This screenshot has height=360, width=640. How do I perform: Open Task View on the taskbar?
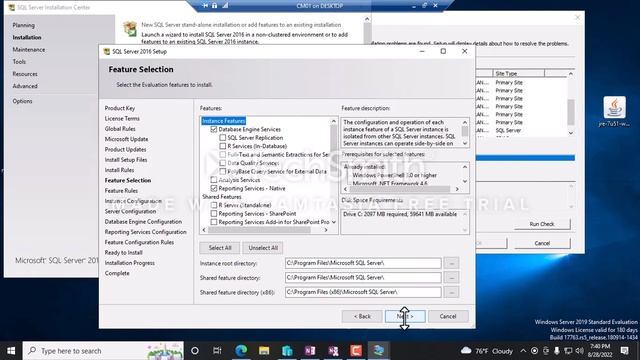pyautogui.click(x=217, y=351)
